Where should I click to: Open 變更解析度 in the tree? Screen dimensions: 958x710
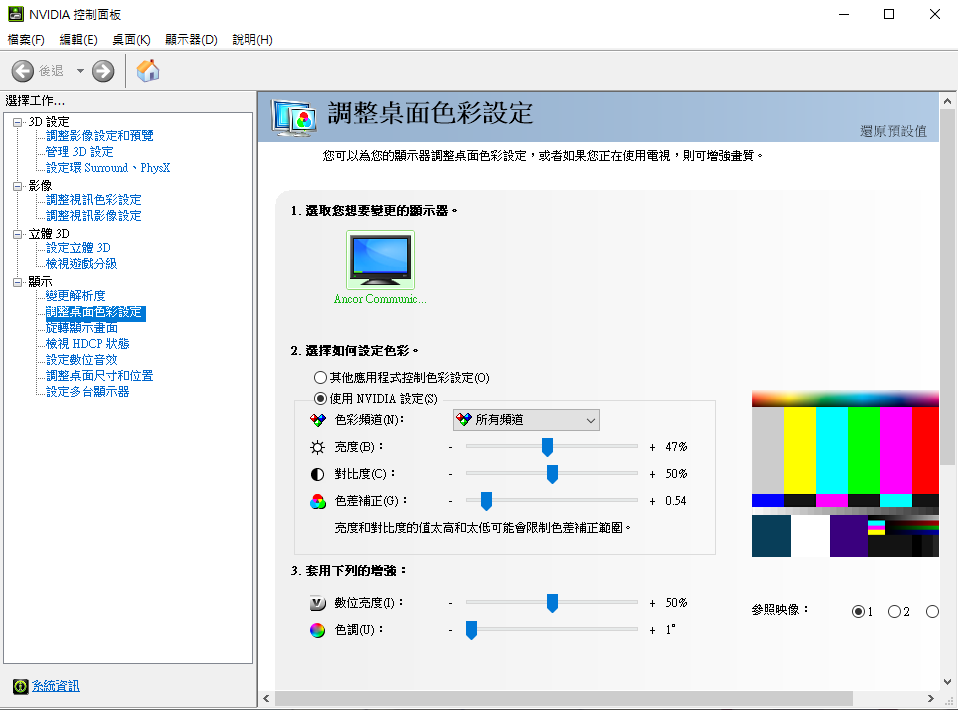(x=76, y=296)
